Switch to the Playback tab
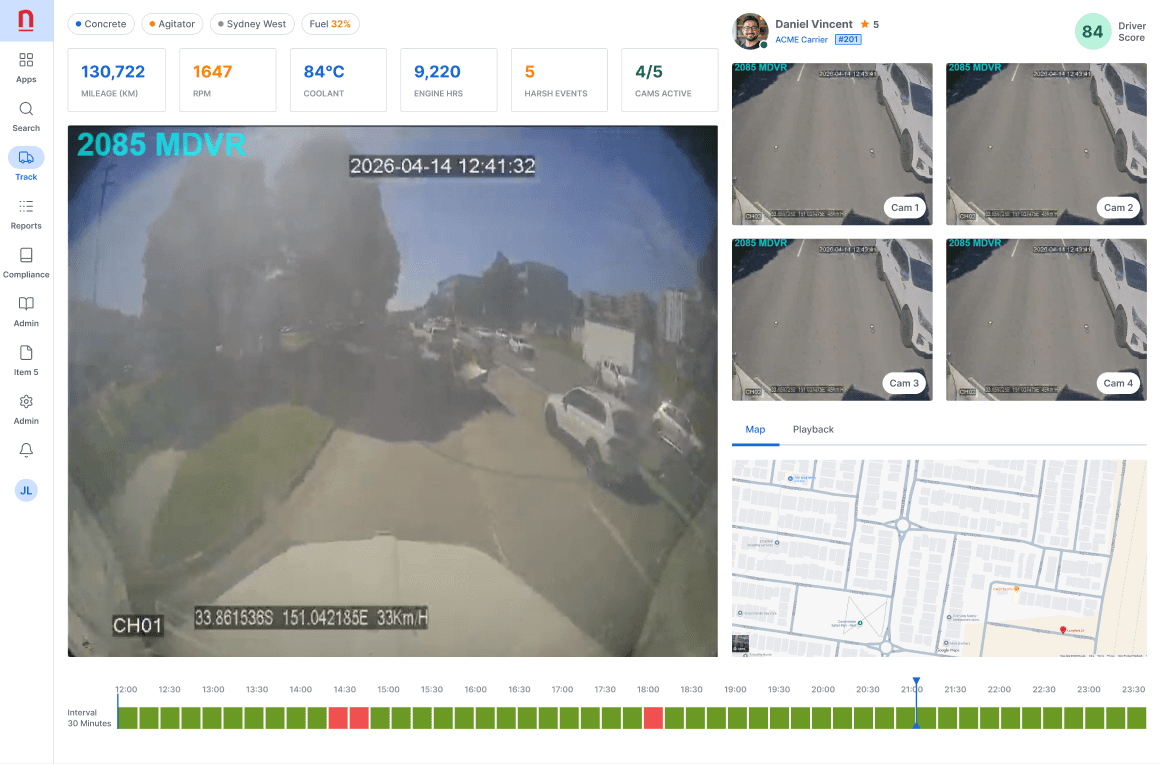1160x764 pixels. (x=813, y=429)
